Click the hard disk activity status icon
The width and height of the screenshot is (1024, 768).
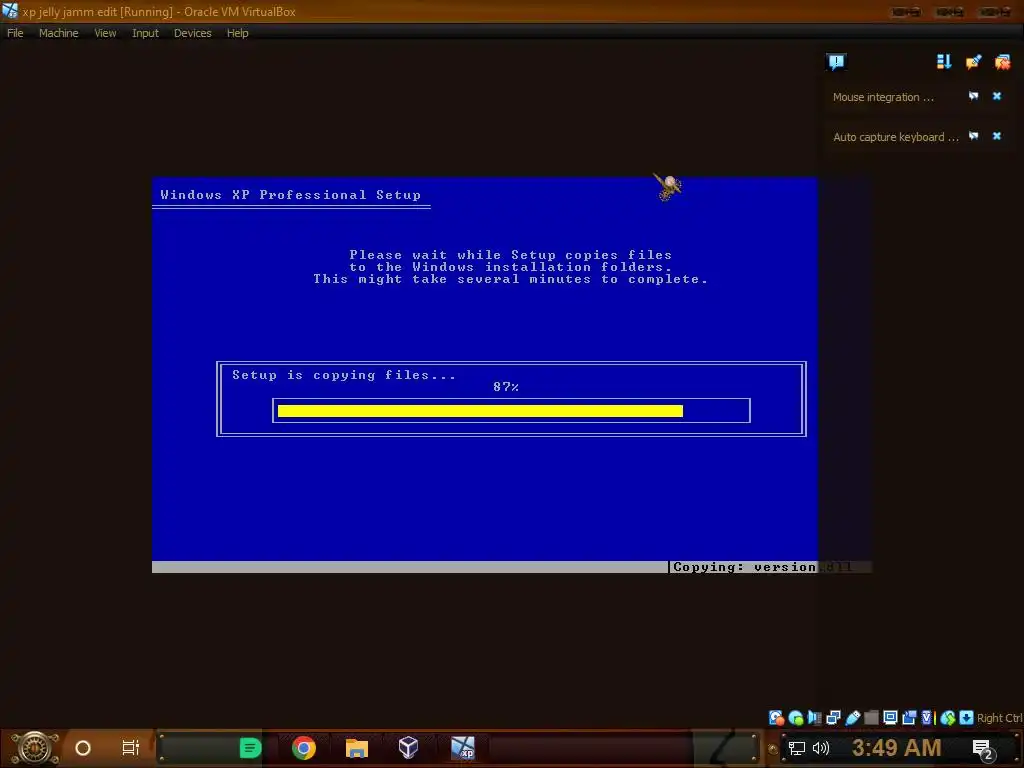pos(776,718)
